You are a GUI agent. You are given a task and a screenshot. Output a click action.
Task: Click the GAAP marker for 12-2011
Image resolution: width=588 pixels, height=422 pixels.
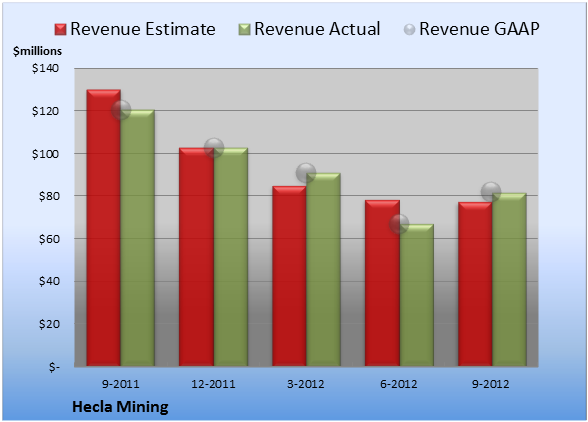click(x=214, y=148)
